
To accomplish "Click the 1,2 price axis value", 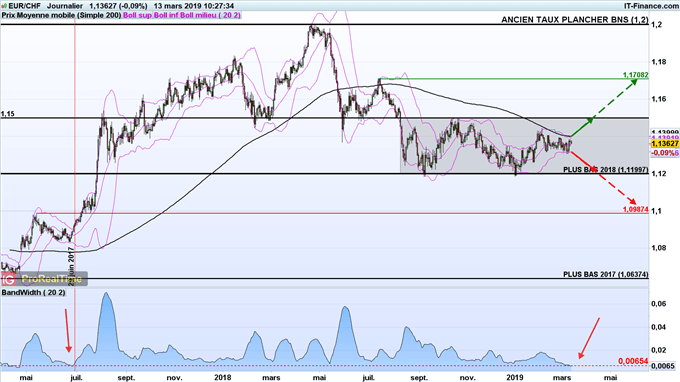I will click(x=657, y=25).
